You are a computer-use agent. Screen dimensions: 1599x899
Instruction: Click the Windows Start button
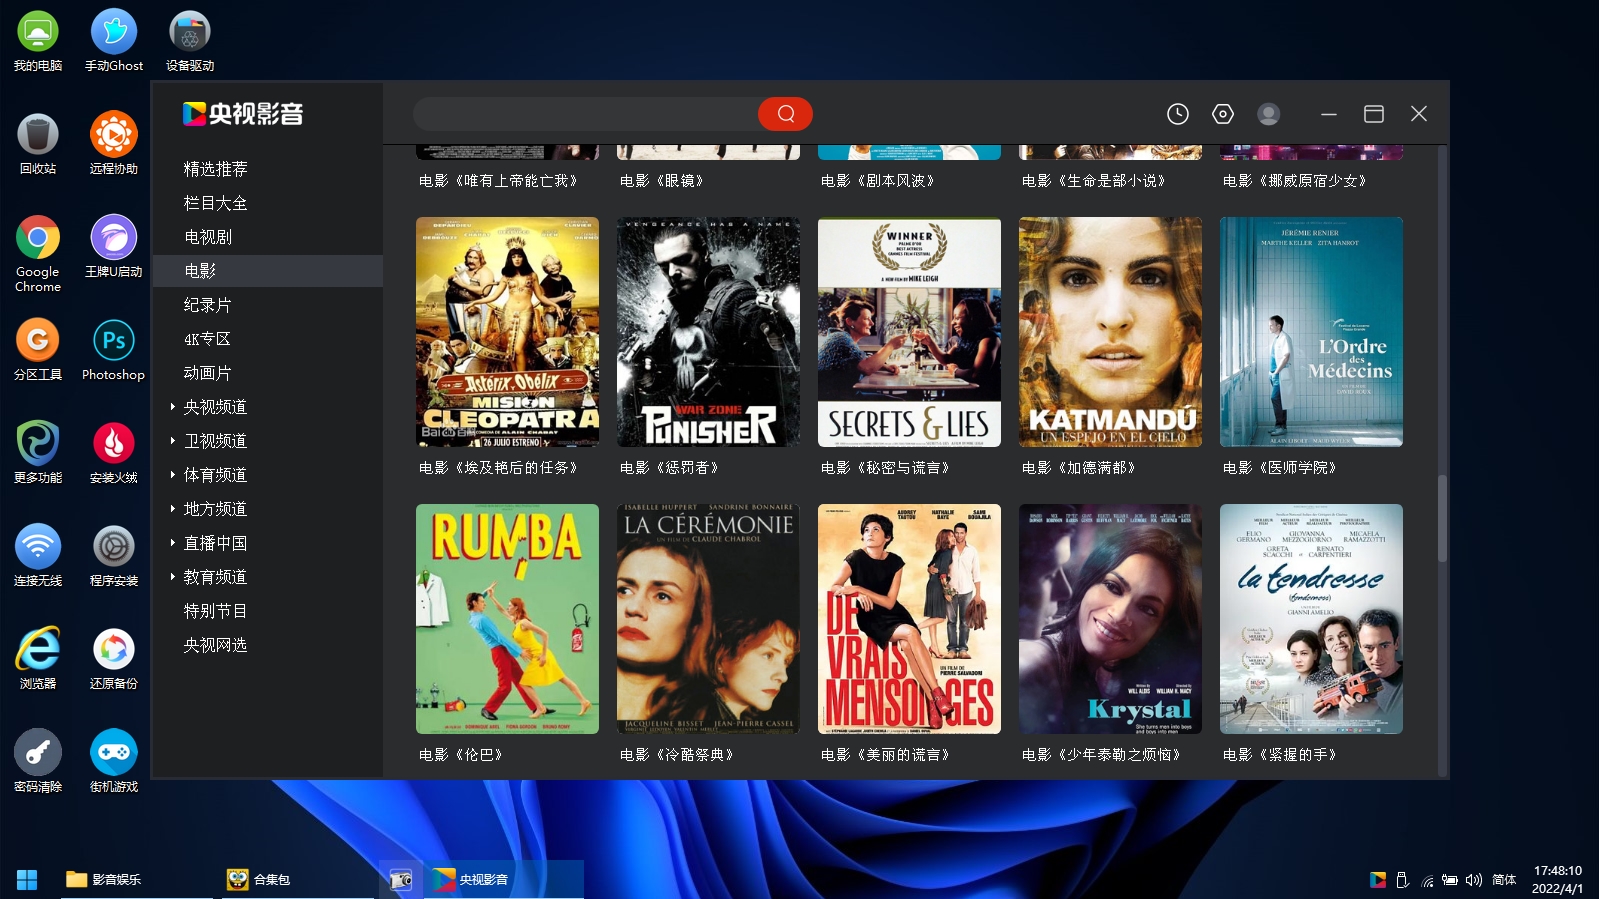click(27, 879)
